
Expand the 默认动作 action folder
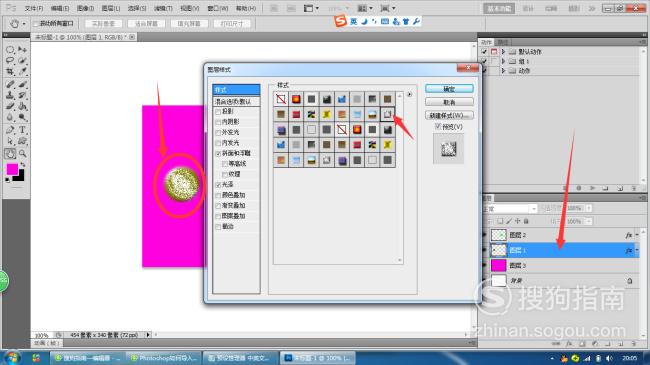coord(503,52)
